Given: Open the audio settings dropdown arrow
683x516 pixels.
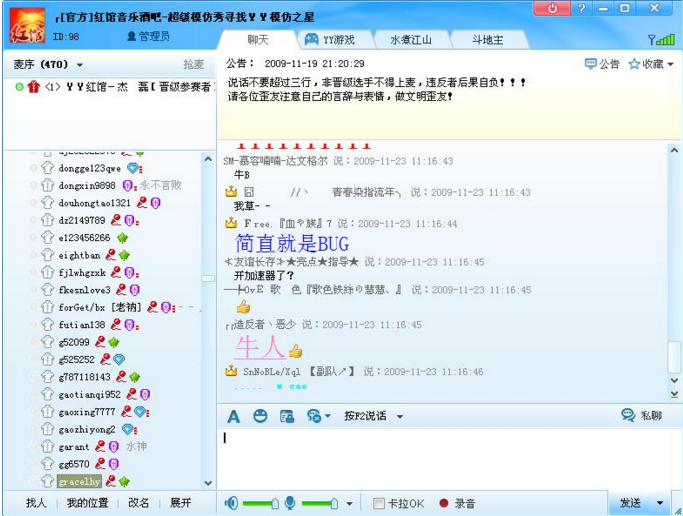Looking at the screenshot, I should pyautogui.click(x=349, y=503).
